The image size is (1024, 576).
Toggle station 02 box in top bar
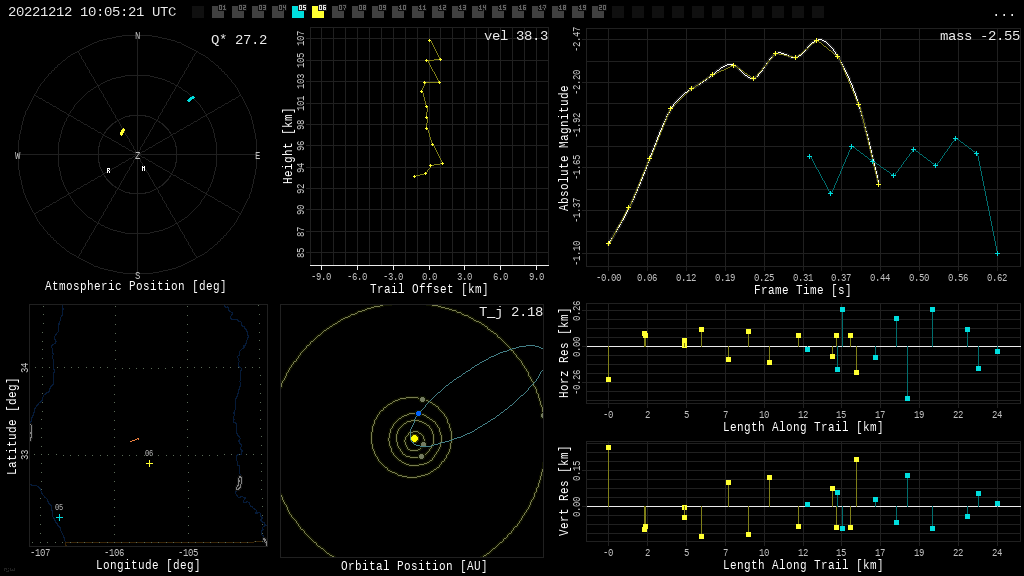tap(238, 12)
